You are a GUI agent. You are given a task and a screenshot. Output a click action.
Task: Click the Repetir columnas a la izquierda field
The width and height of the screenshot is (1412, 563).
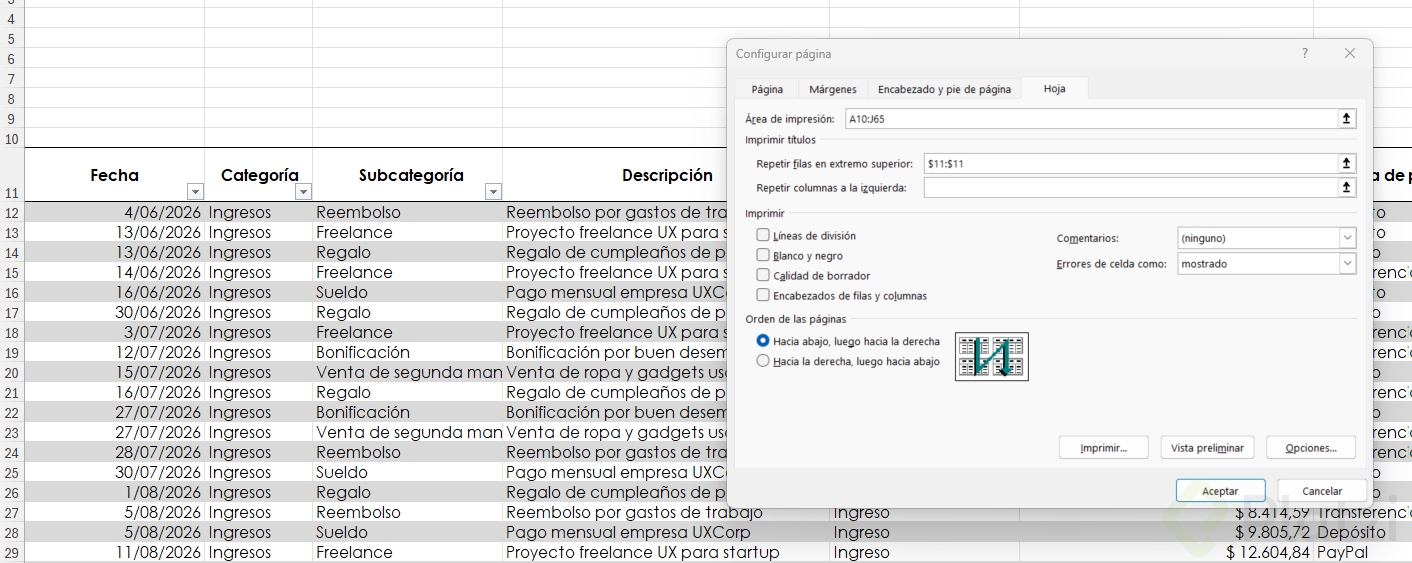tap(1131, 187)
